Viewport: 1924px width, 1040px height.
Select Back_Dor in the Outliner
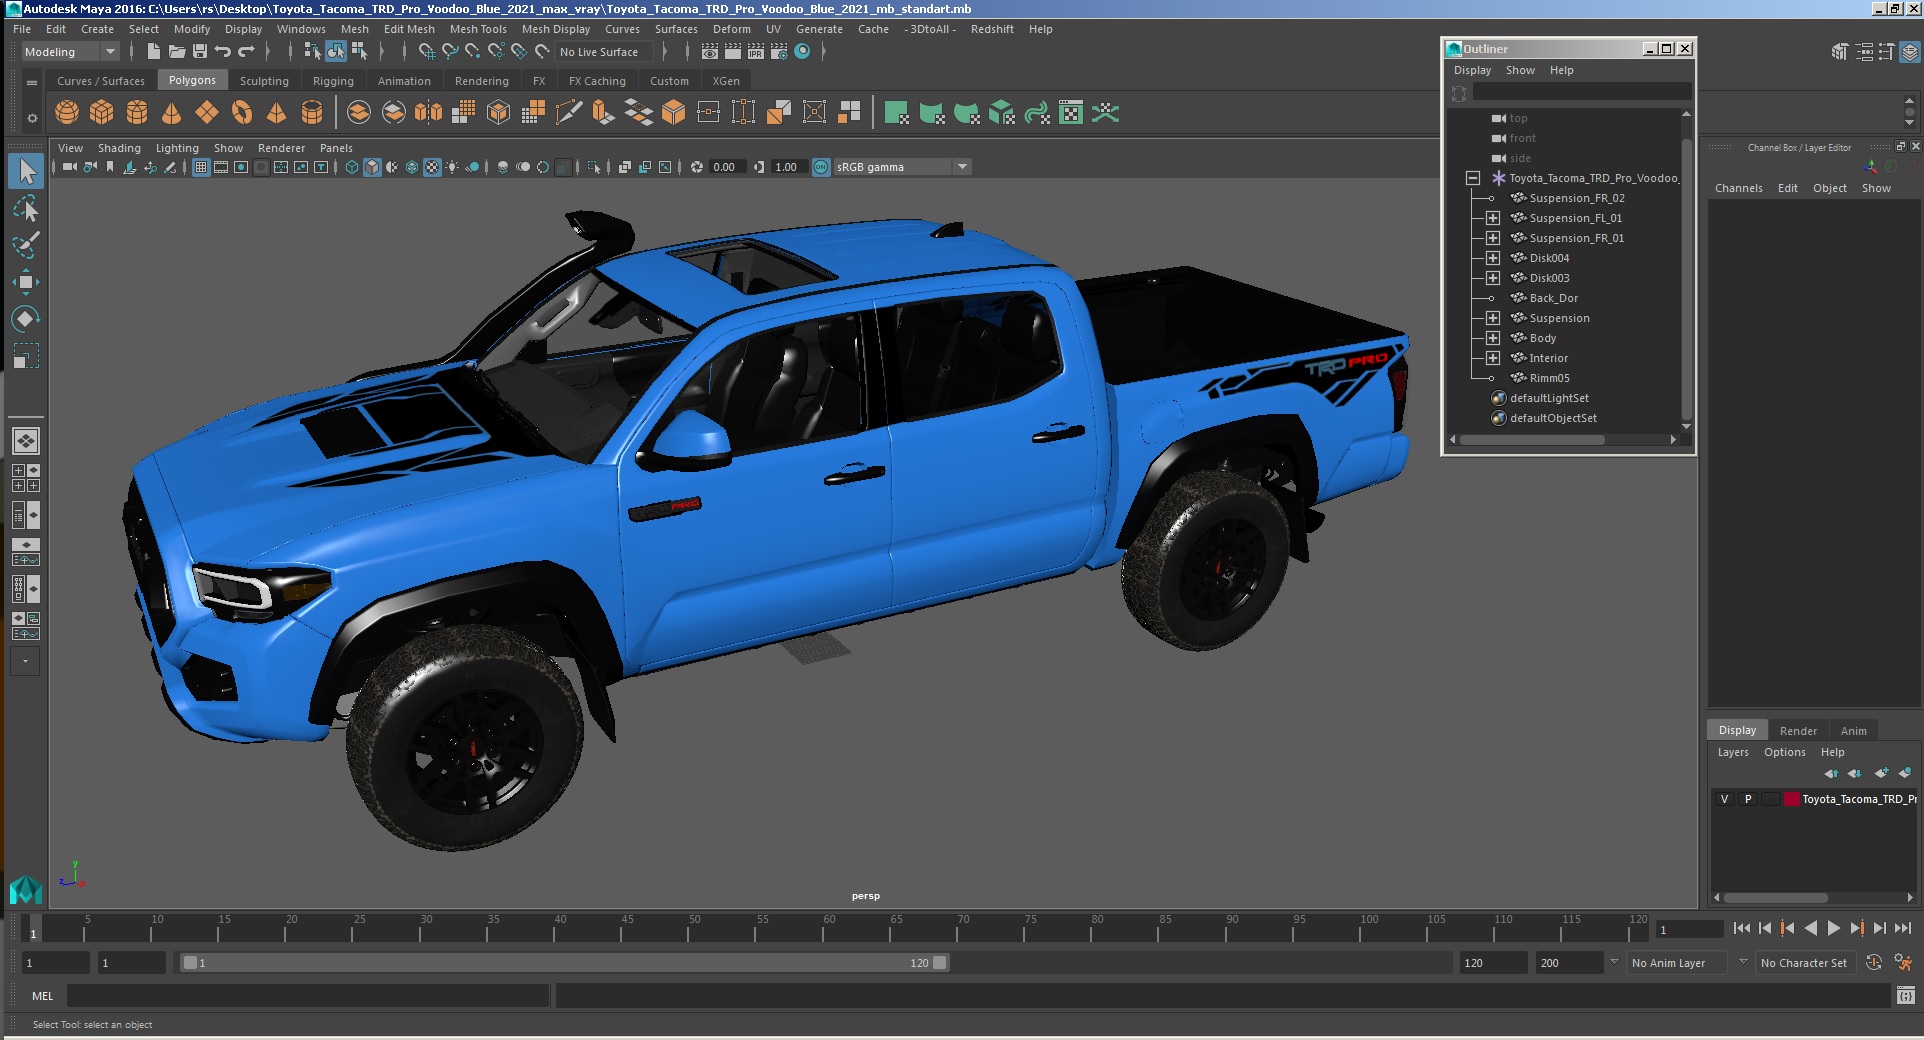click(x=1553, y=298)
